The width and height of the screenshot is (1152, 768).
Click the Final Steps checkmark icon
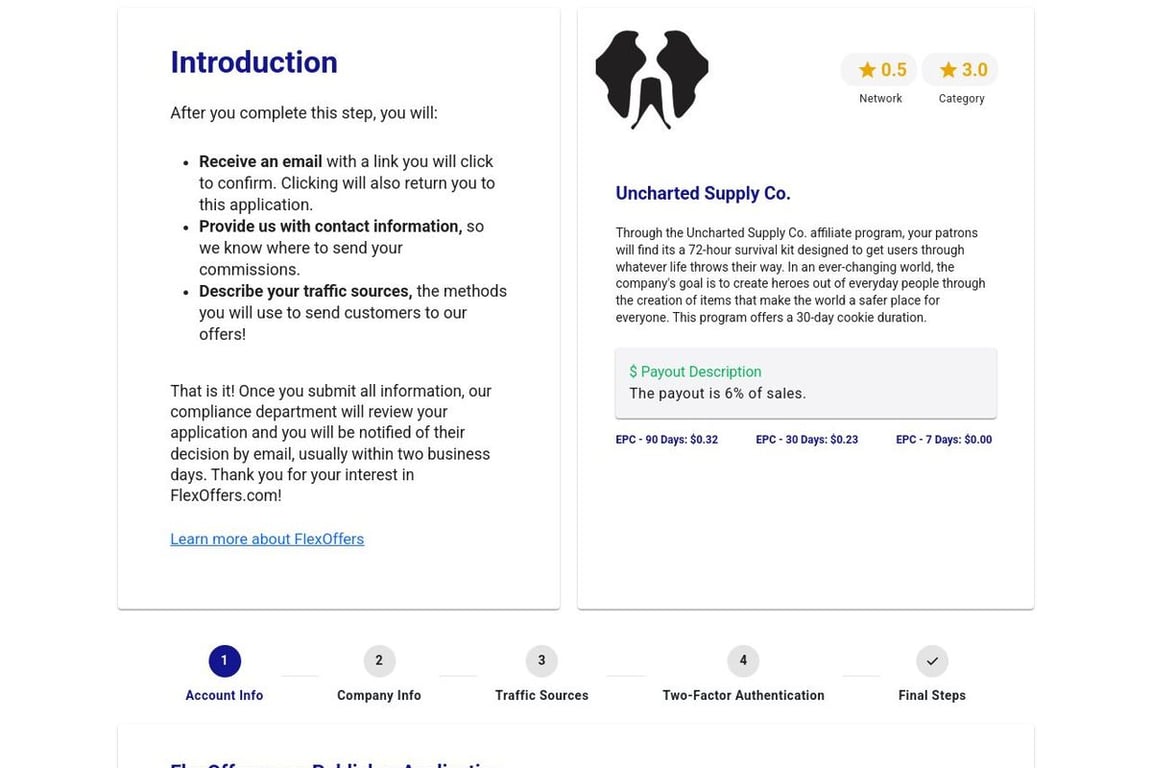[x=932, y=661]
